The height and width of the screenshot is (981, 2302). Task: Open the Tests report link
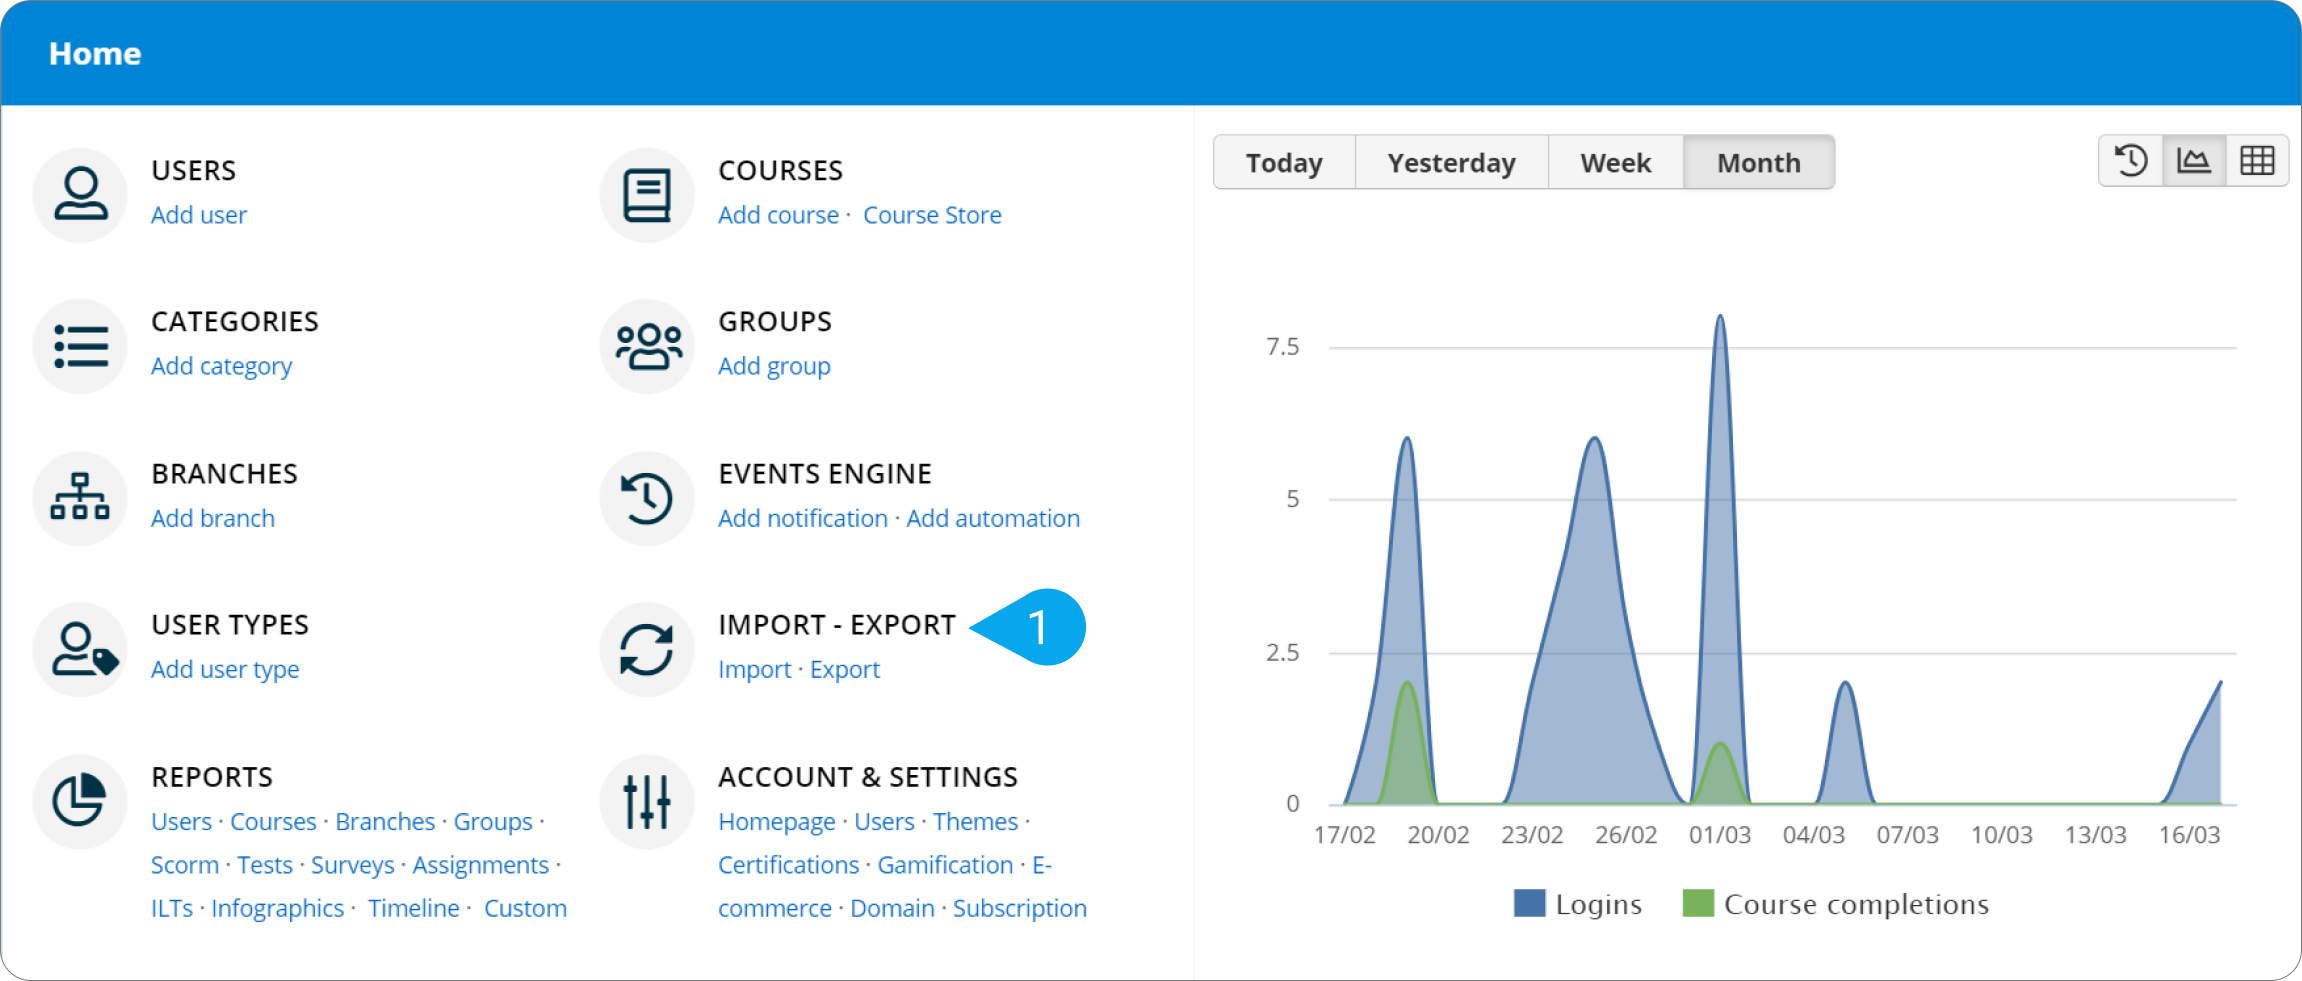pyautogui.click(x=265, y=865)
